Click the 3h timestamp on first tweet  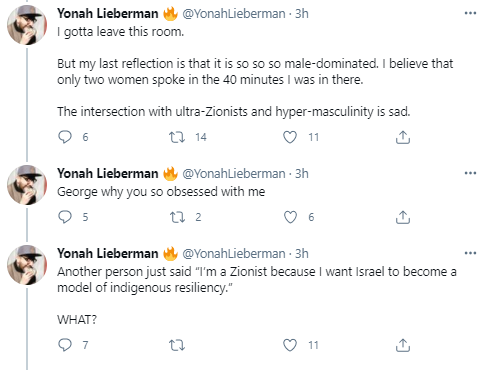[302, 14]
